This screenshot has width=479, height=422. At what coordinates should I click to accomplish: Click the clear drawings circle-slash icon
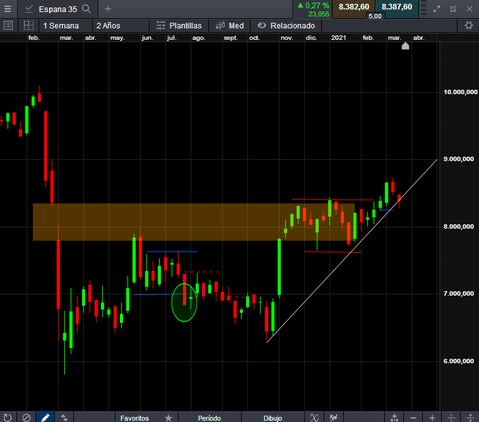(27, 417)
